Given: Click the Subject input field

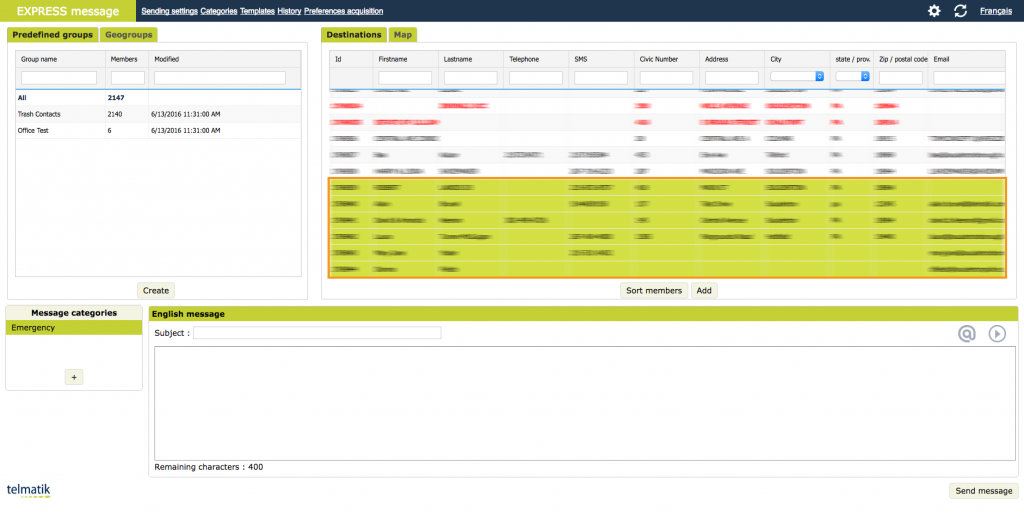Looking at the screenshot, I should pos(317,333).
